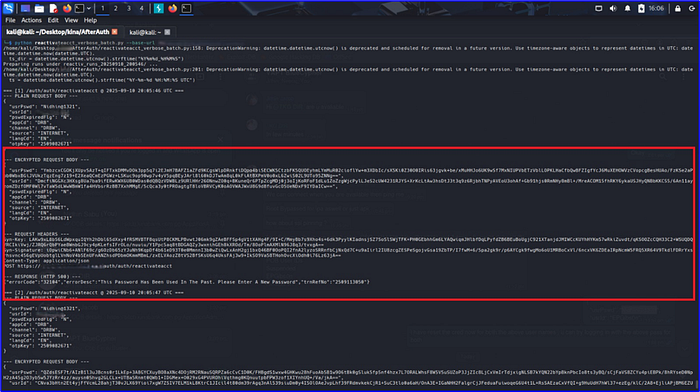Click the 'yn-Signature:' header line
The image size is (700, 392).
tap(348, 253)
